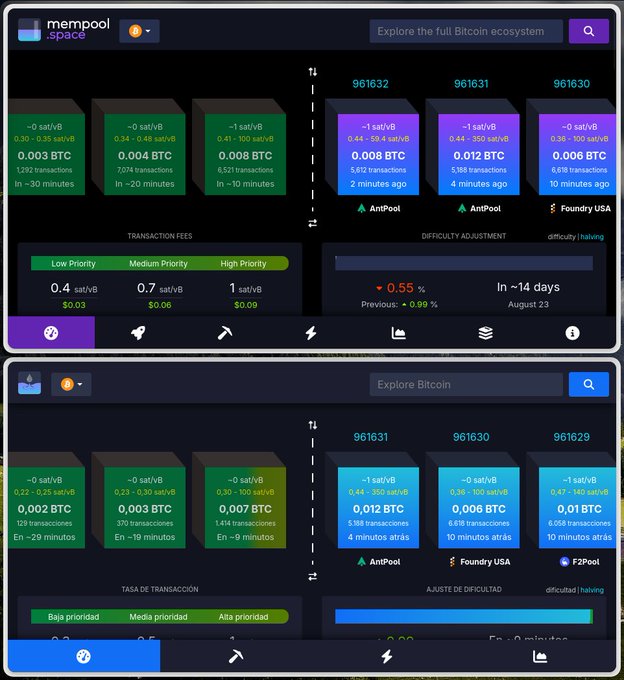This screenshot has width=624, height=680.
Task: Click the 1 sat/vB high priority fee
Action: [245, 288]
